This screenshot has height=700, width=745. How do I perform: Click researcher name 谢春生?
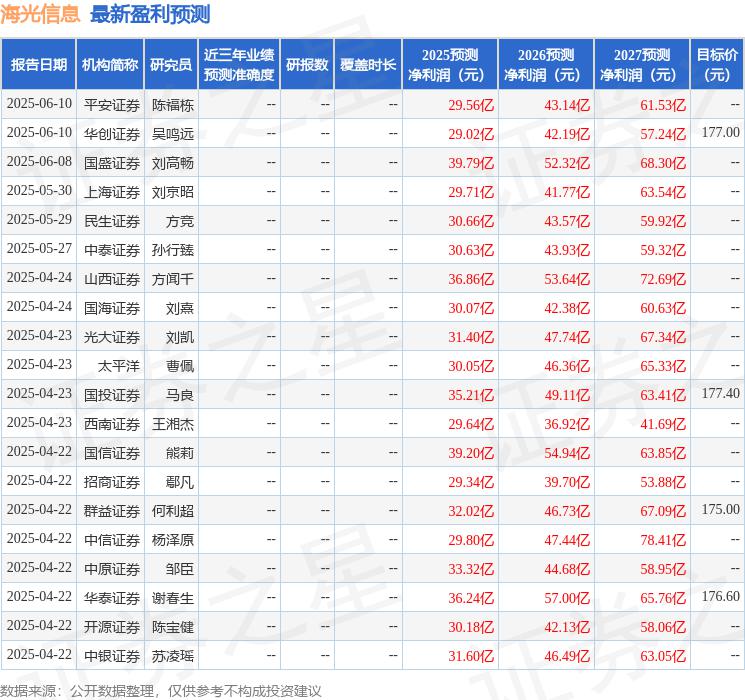(173, 598)
